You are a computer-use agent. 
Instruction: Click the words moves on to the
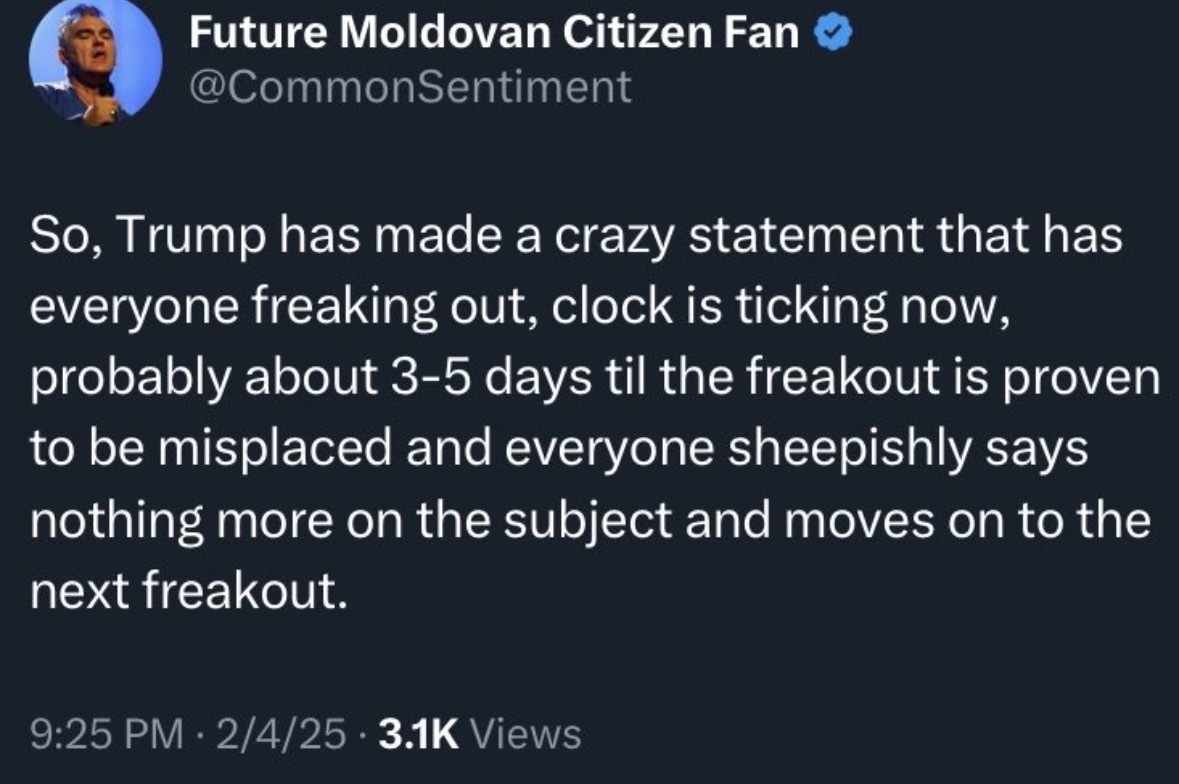pos(968,520)
